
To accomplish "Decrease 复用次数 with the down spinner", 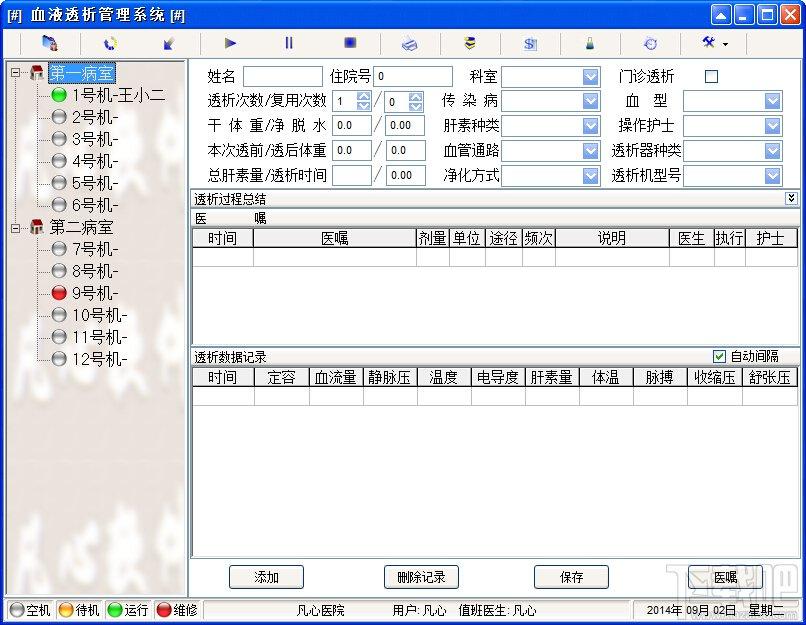I will [x=416, y=106].
